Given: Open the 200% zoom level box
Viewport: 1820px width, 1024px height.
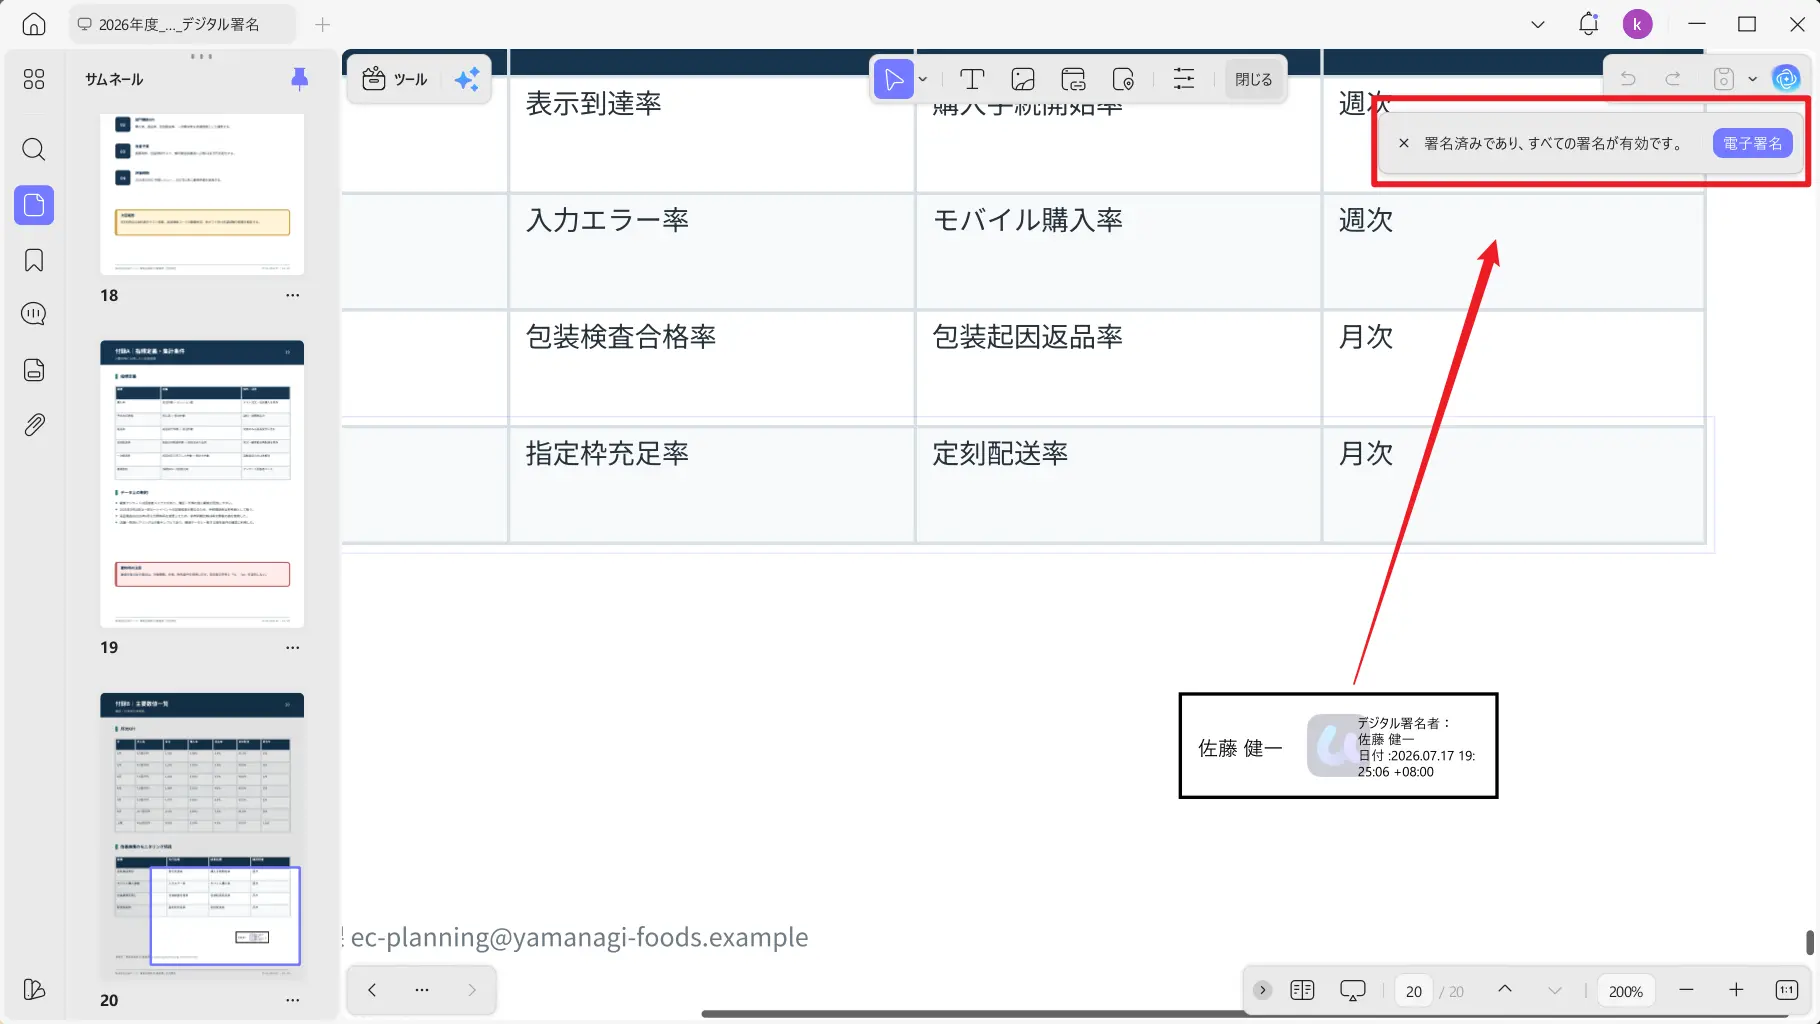Looking at the screenshot, I should (x=1625, y=991).
